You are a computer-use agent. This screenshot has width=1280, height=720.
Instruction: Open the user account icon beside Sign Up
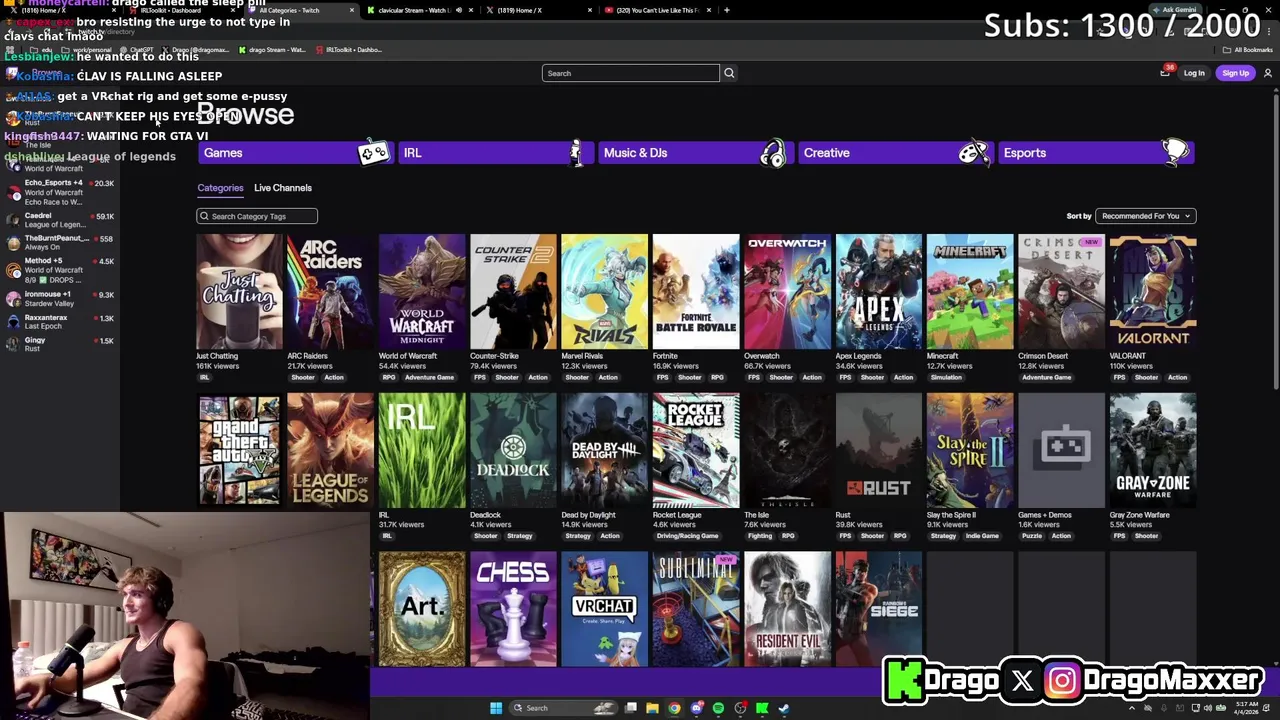[x=1267, y=73]
